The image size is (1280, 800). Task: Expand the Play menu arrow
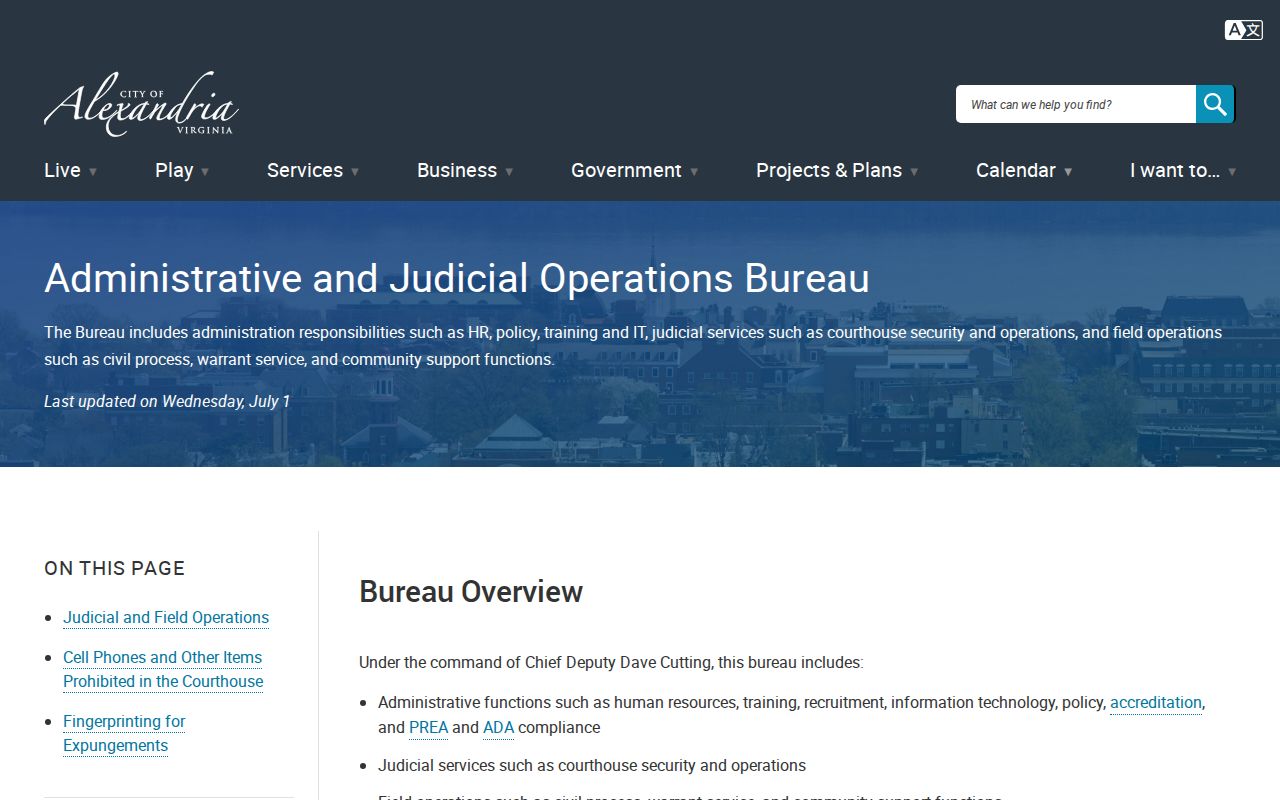205,171
